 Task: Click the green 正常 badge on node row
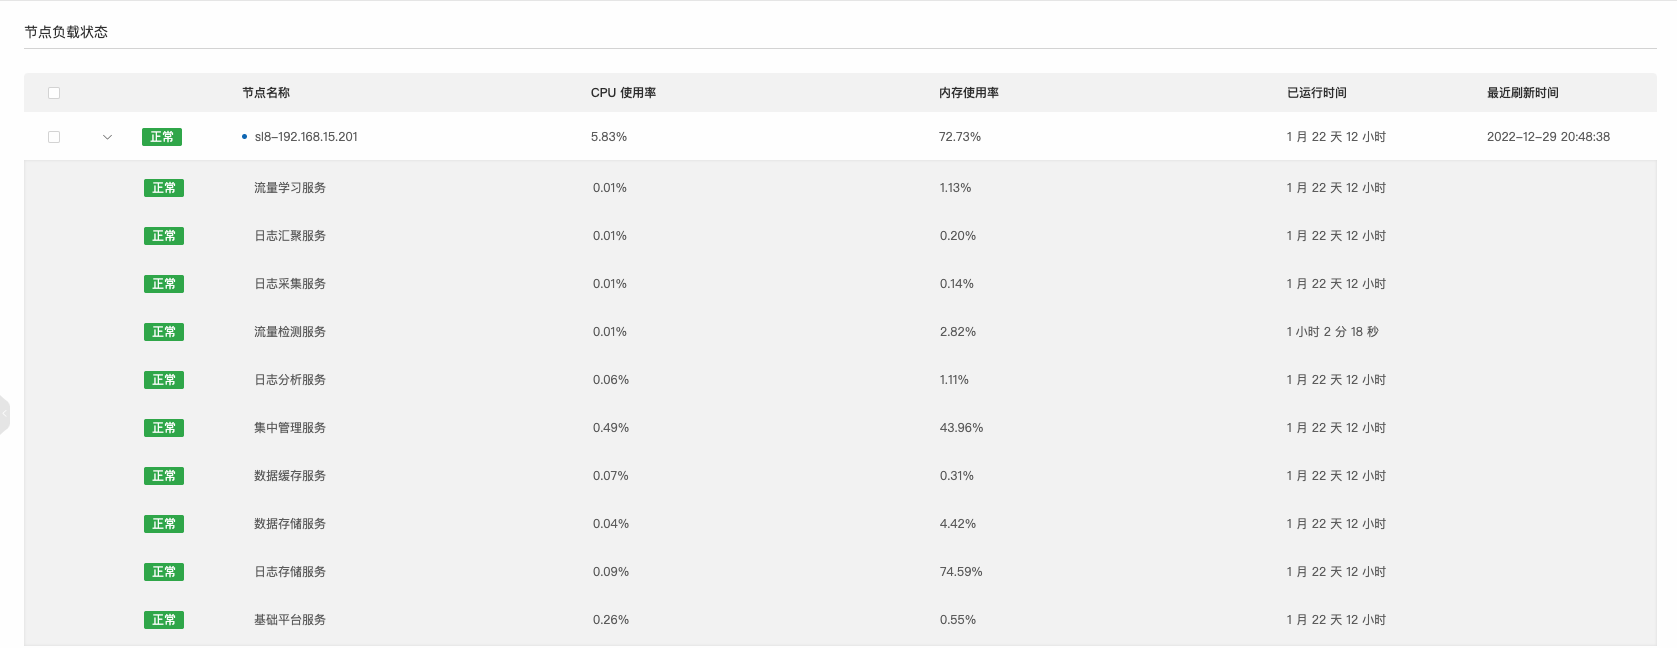(x=162, y=137)
